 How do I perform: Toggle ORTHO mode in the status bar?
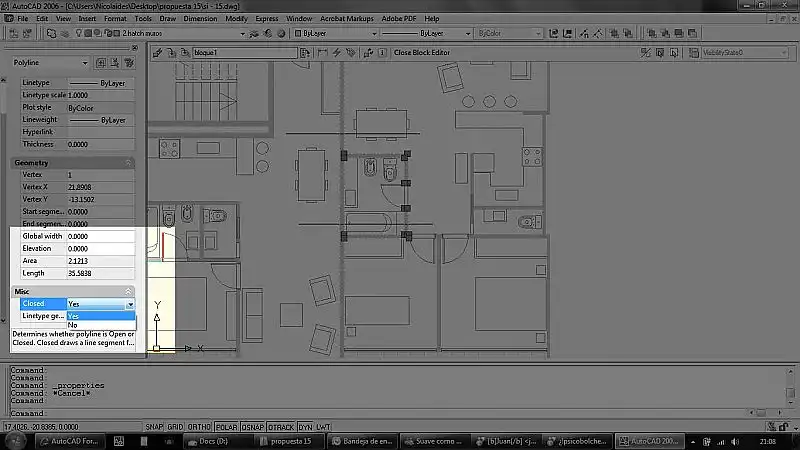[x=201, y=426]
